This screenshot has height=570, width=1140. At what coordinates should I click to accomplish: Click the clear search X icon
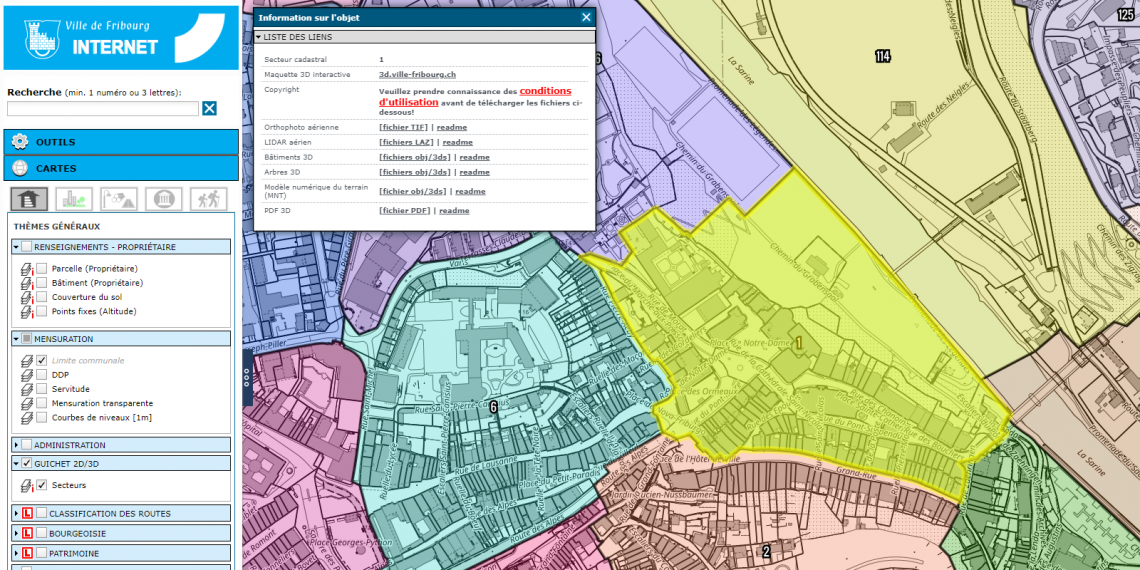click(x=209, y=108)
